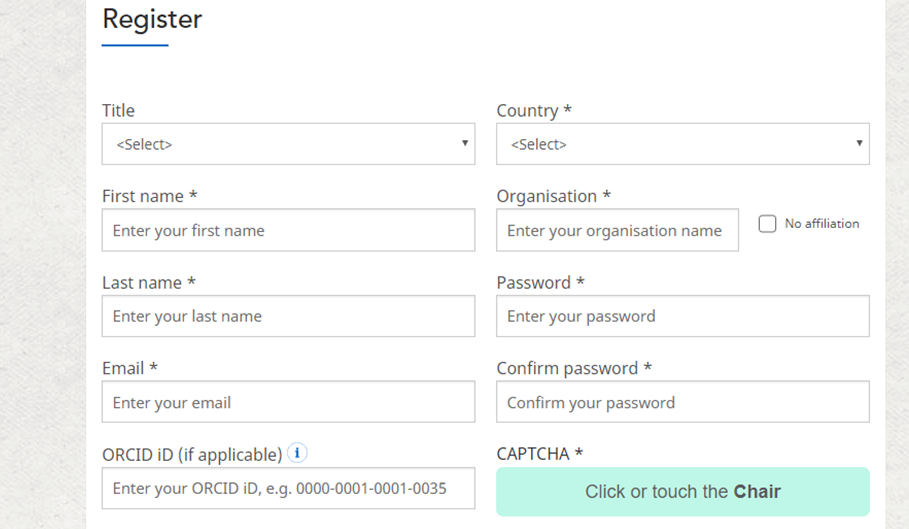Focus the Last name input field
The height and width of the screenshot is (529, 909).
[x=288, y=316]
